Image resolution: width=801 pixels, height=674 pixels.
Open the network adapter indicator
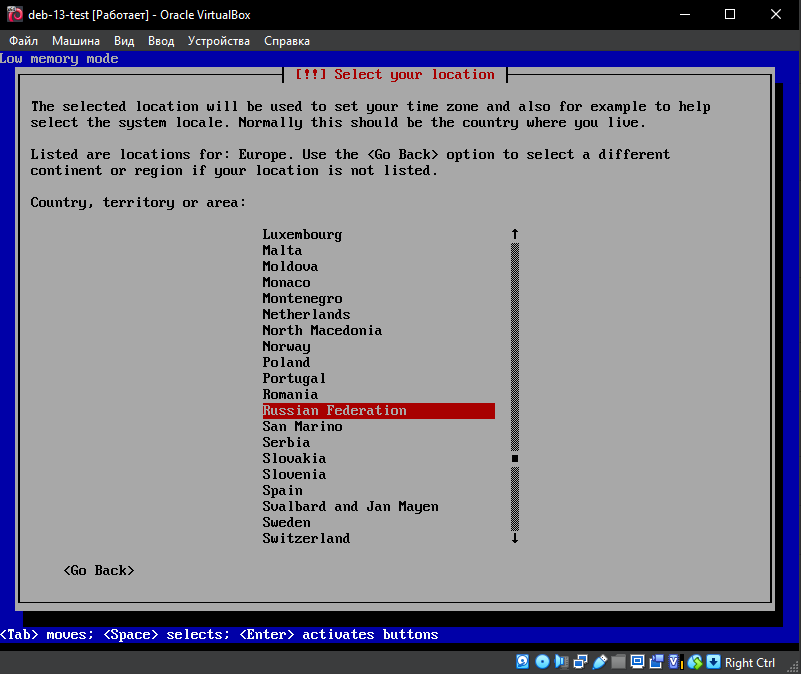pyautogui.click(x=580, y=662)
